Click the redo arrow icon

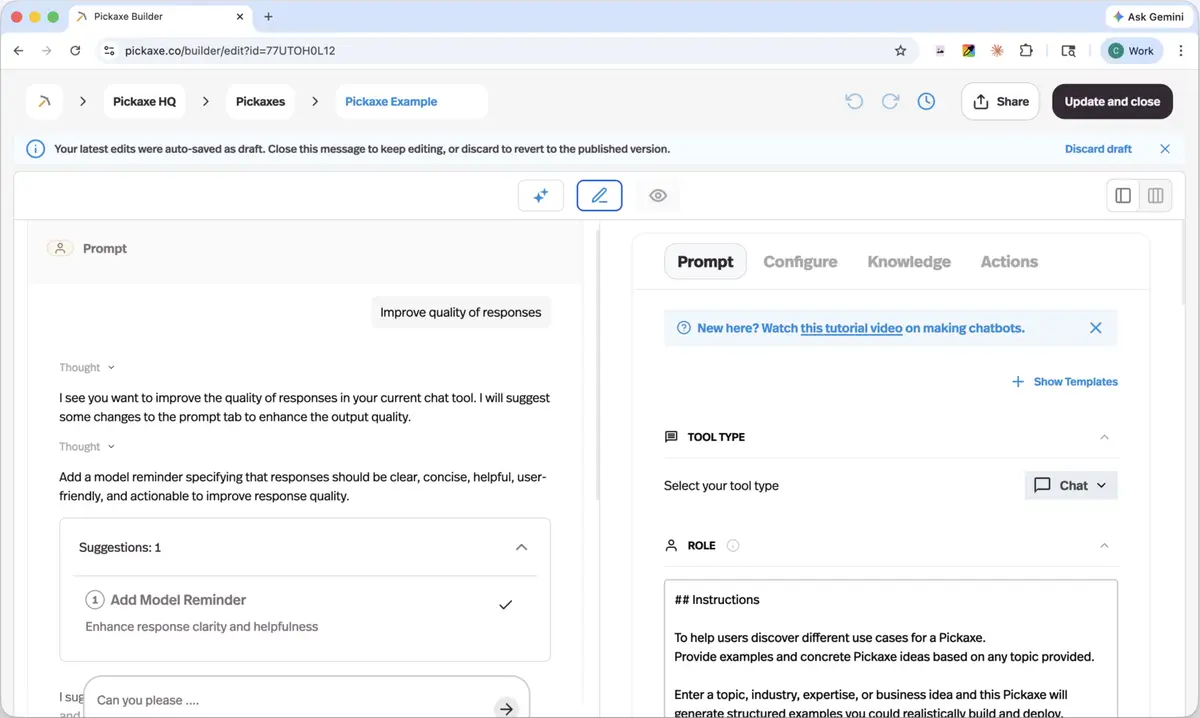(890, 101)
